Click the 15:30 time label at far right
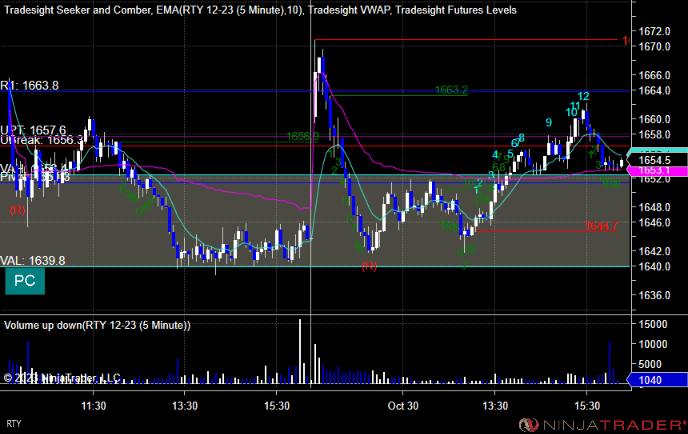The image size is (688, 434). click(587, 406)
